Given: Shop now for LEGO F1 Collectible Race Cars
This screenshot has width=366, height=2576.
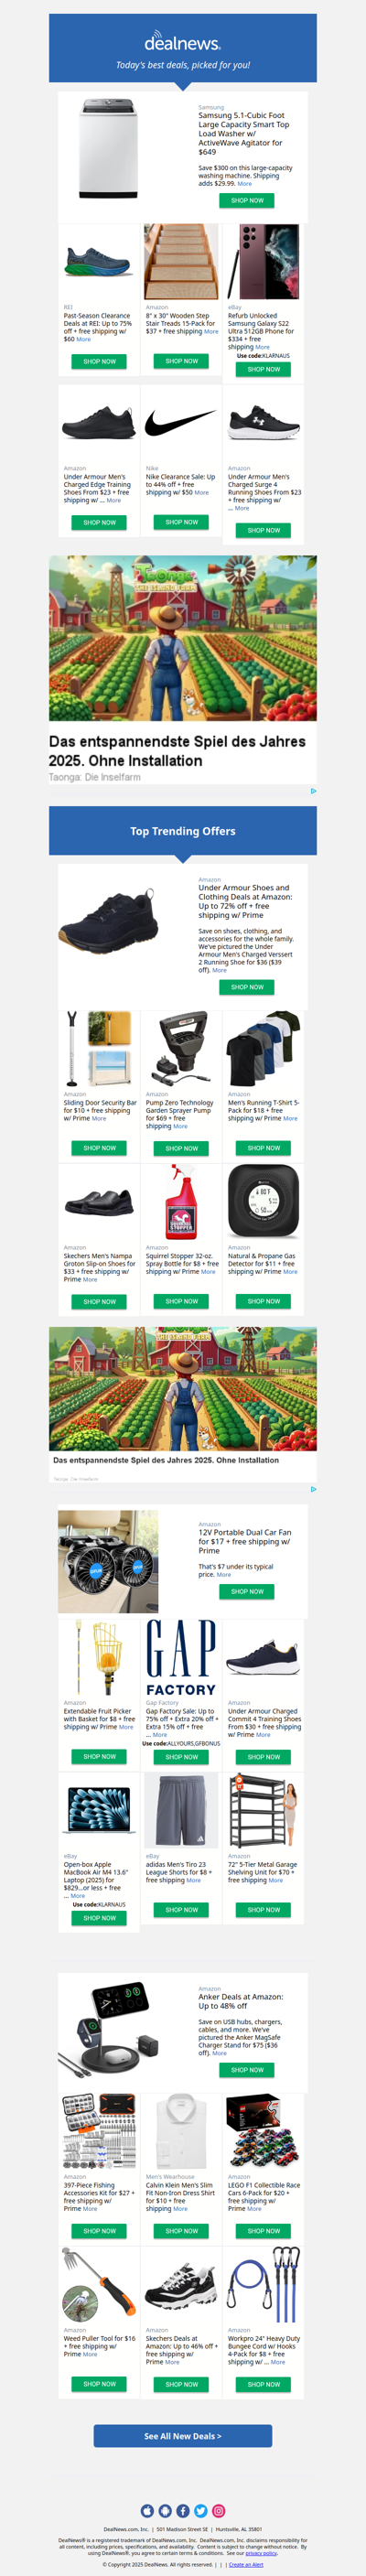Looking at the screenshot, I should pos(264,2231).
